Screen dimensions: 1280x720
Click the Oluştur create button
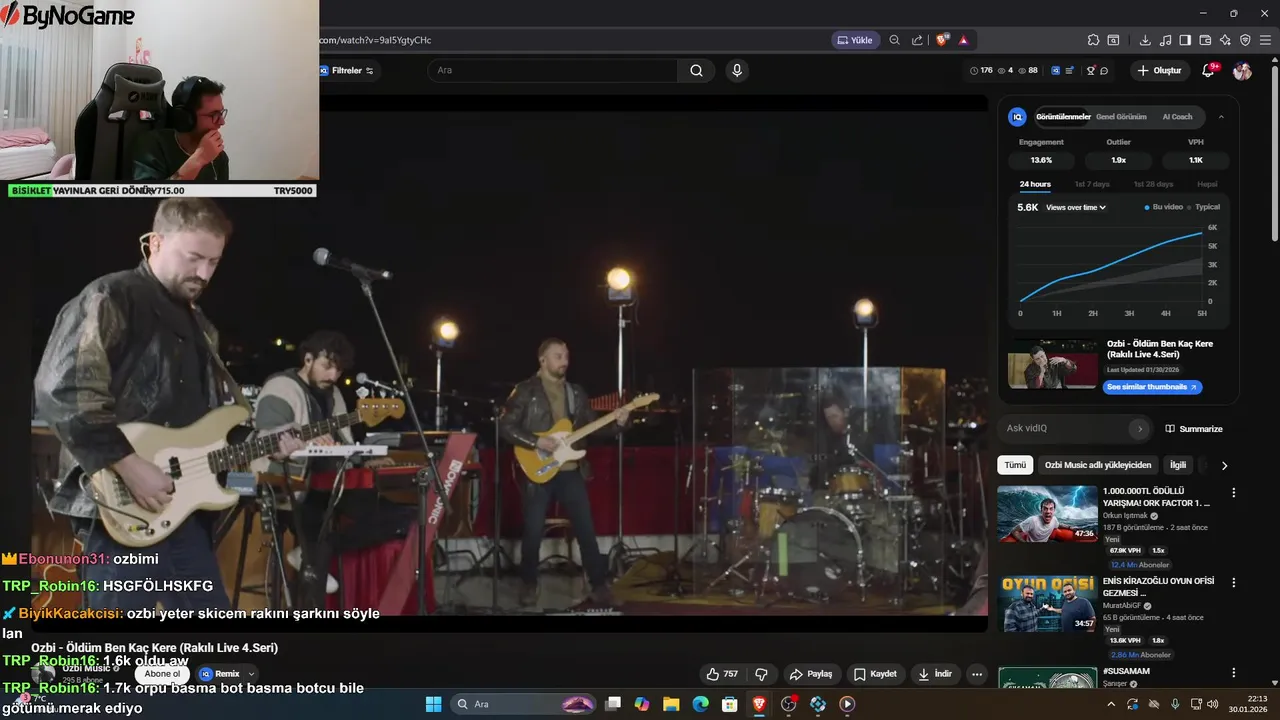tap(1160, 70)
